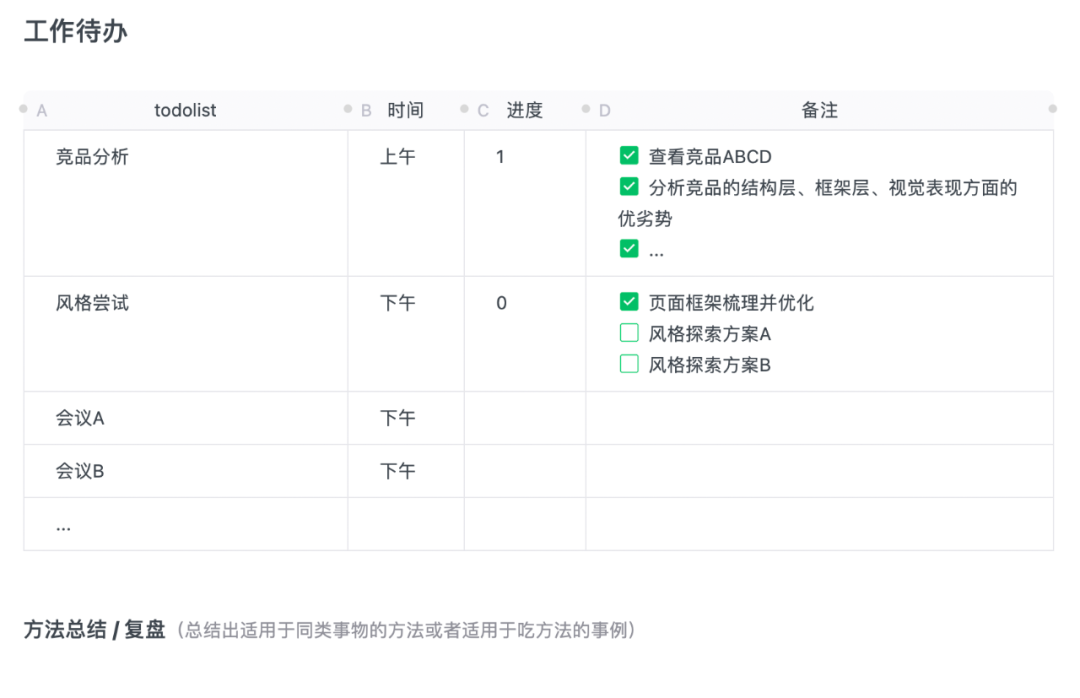Select column D 备注 header
Screen dimensions: 1080x698
tap(819, 110)
